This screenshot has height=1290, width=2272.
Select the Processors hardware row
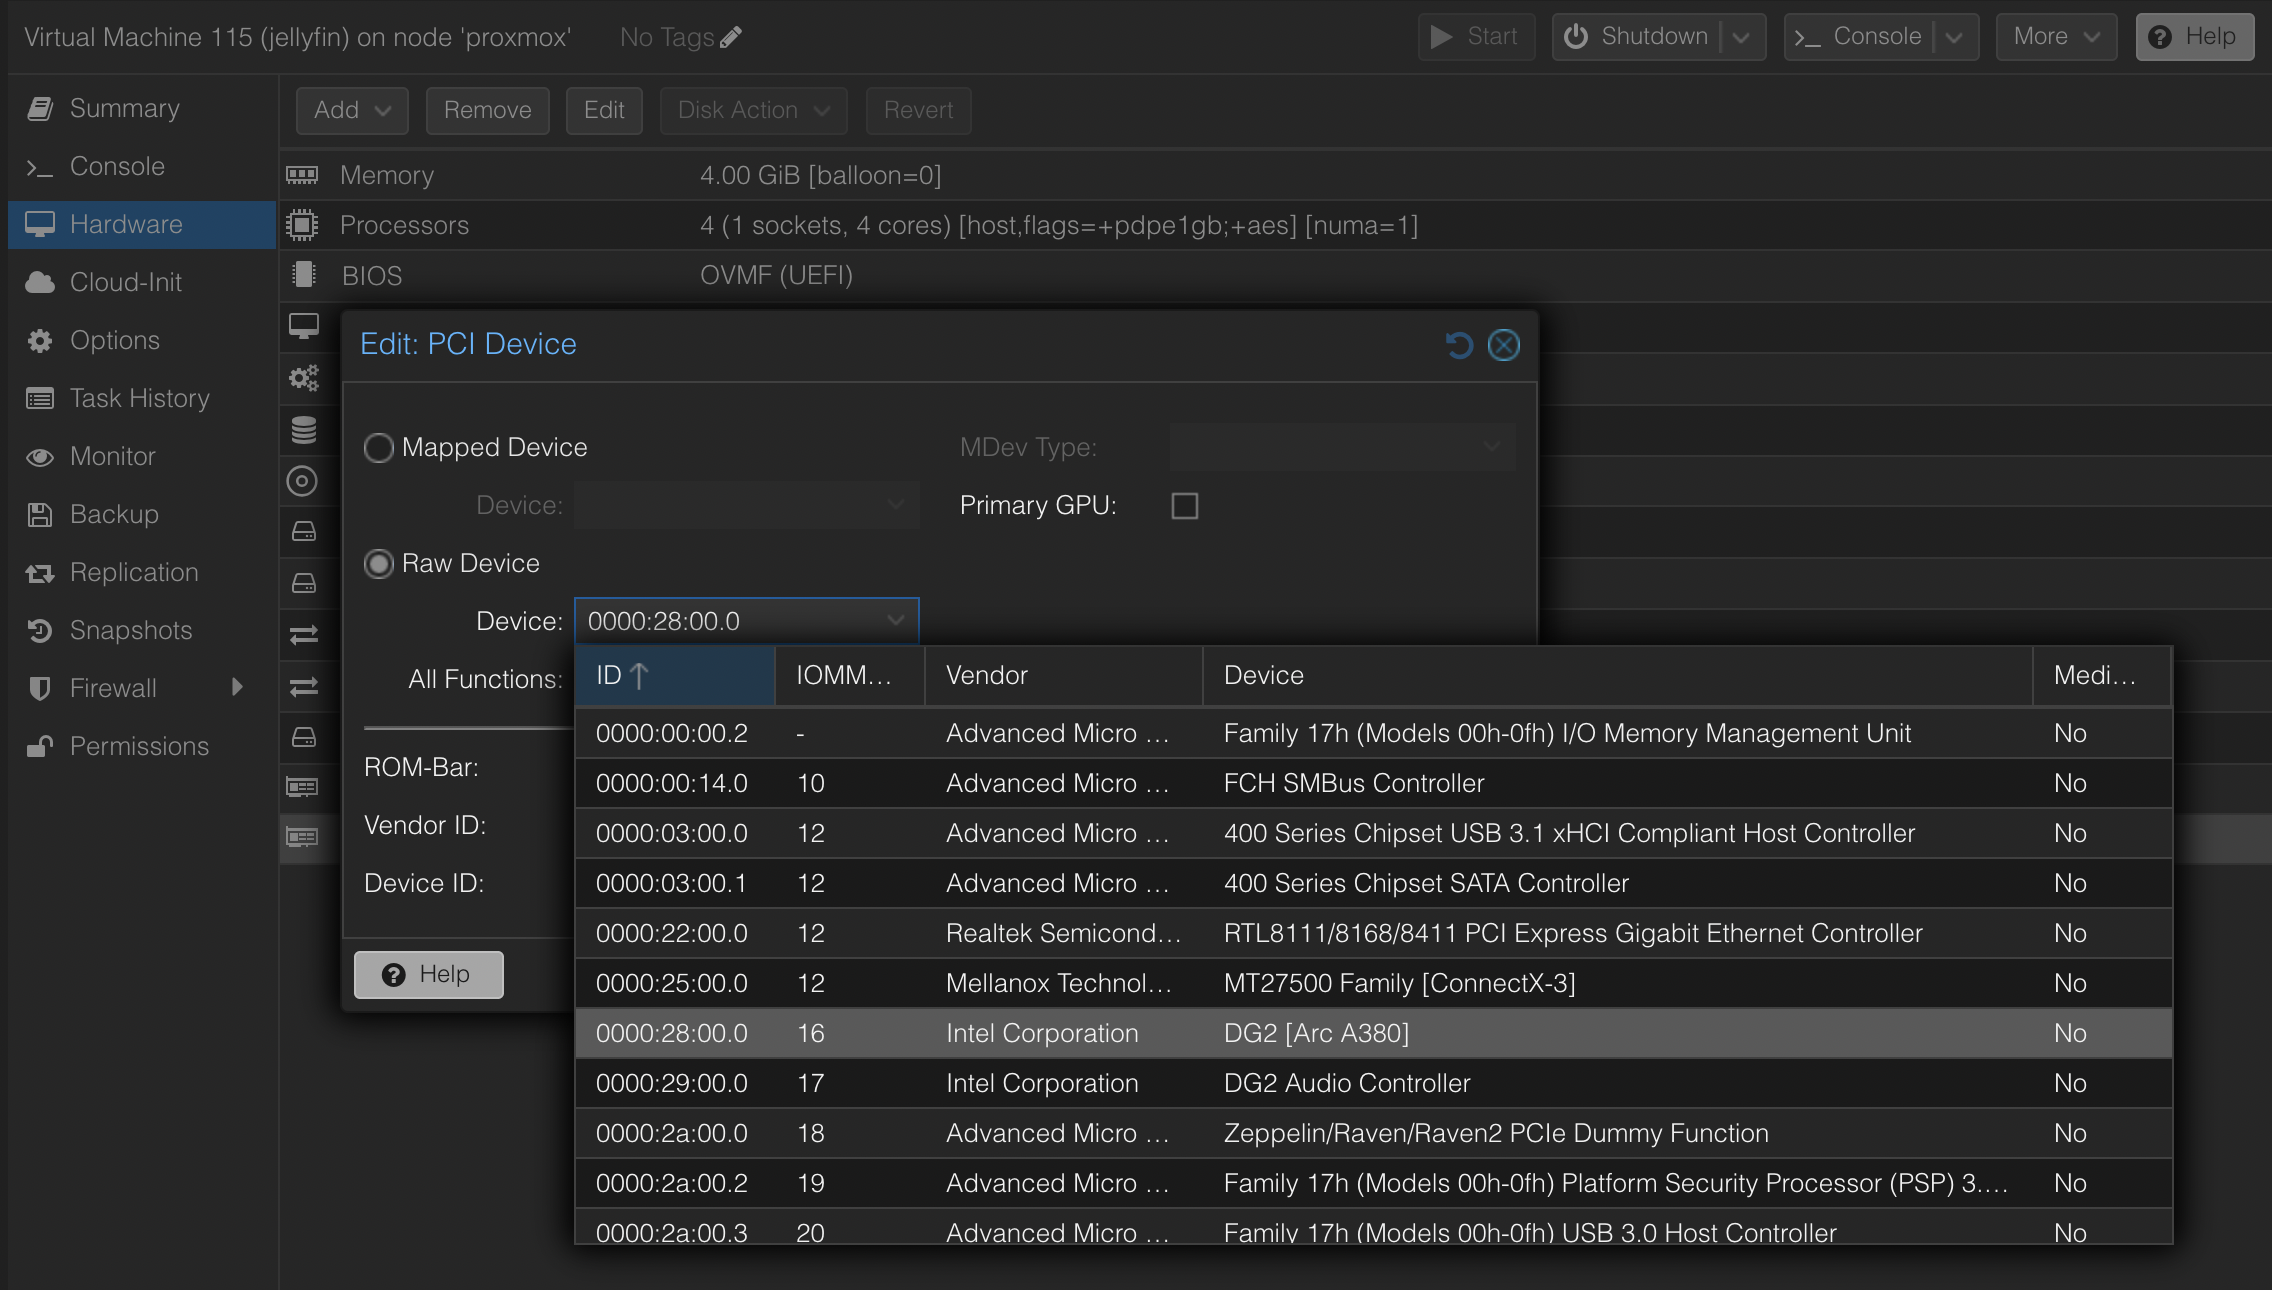(1275, 225)
